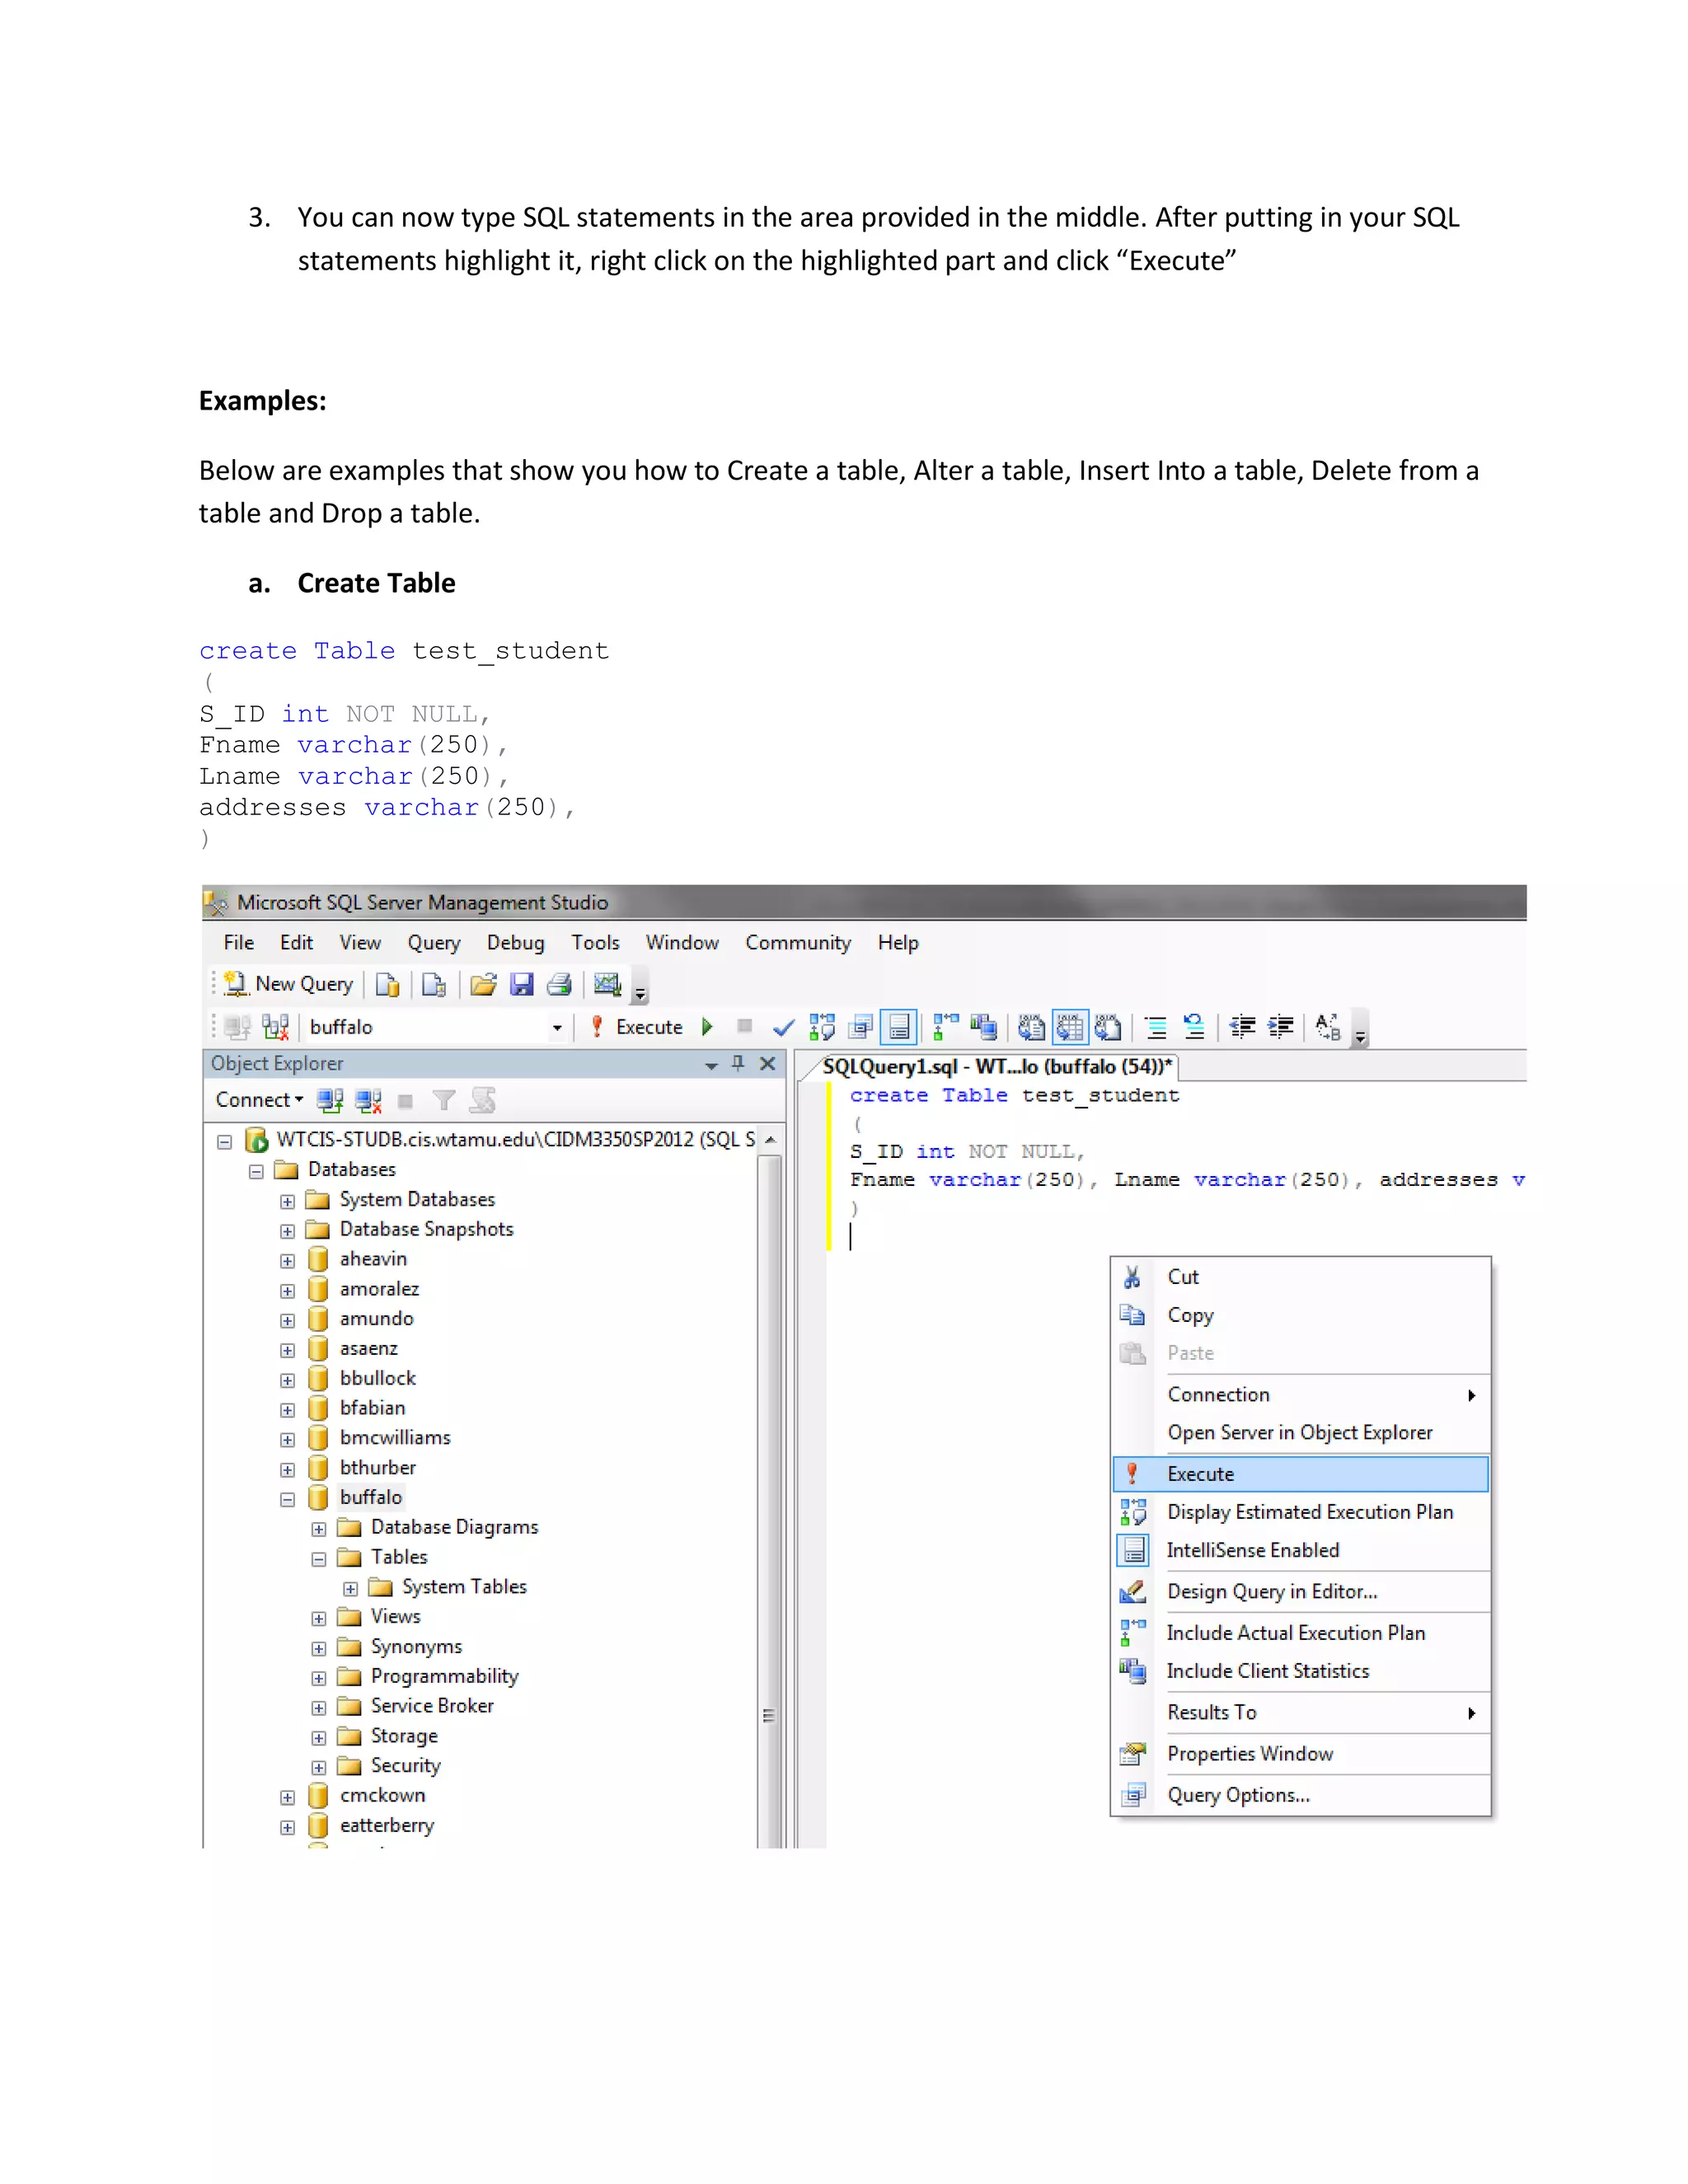Click the Query Options toolbar icon
This screenshot has height=2184, width=1688.
pyautogui.click(x=860, y=1027)
